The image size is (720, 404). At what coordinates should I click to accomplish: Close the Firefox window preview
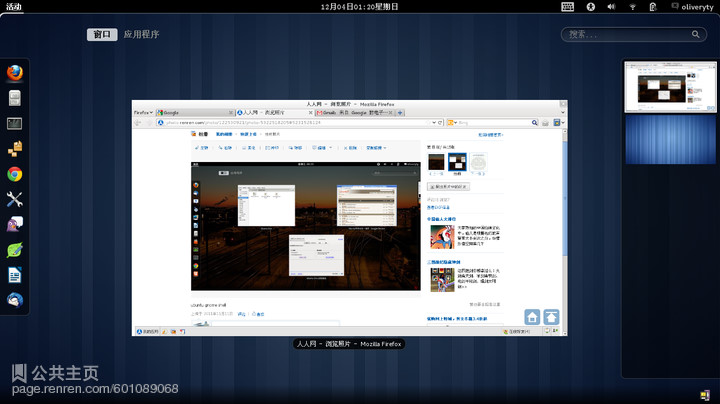[562, 104]
